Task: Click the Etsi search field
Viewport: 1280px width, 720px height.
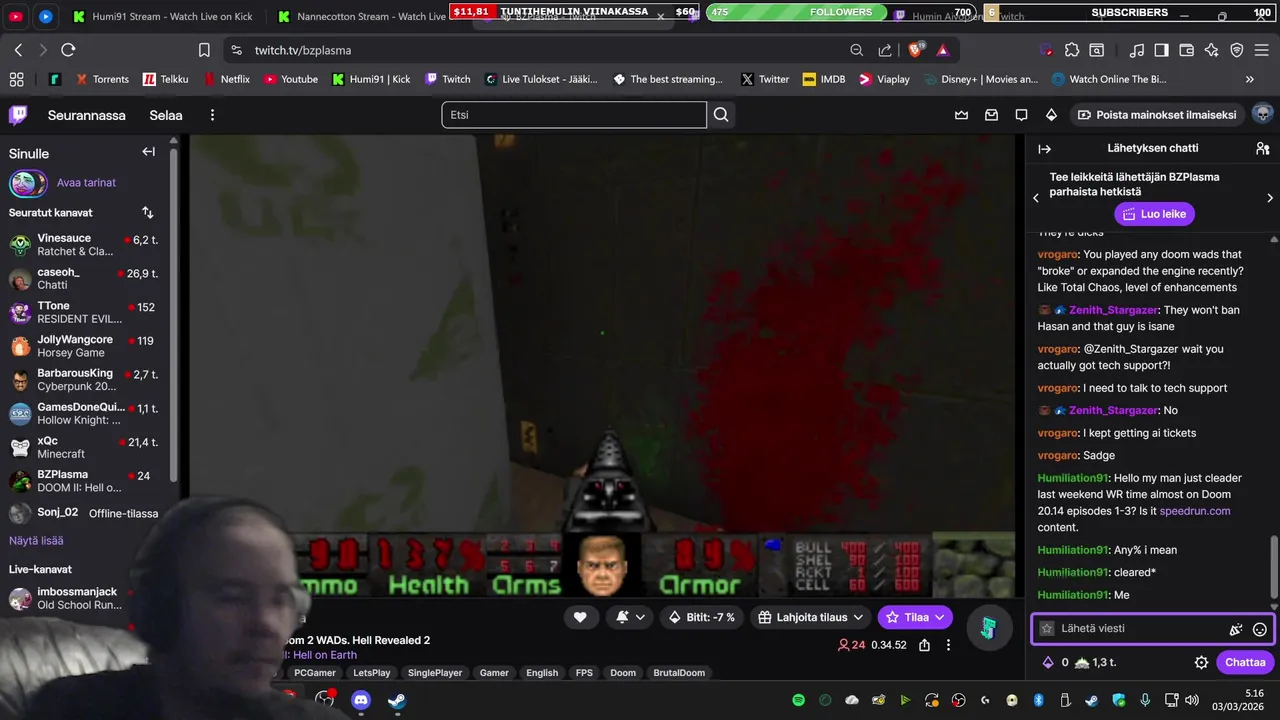Action: coord(574,115)
